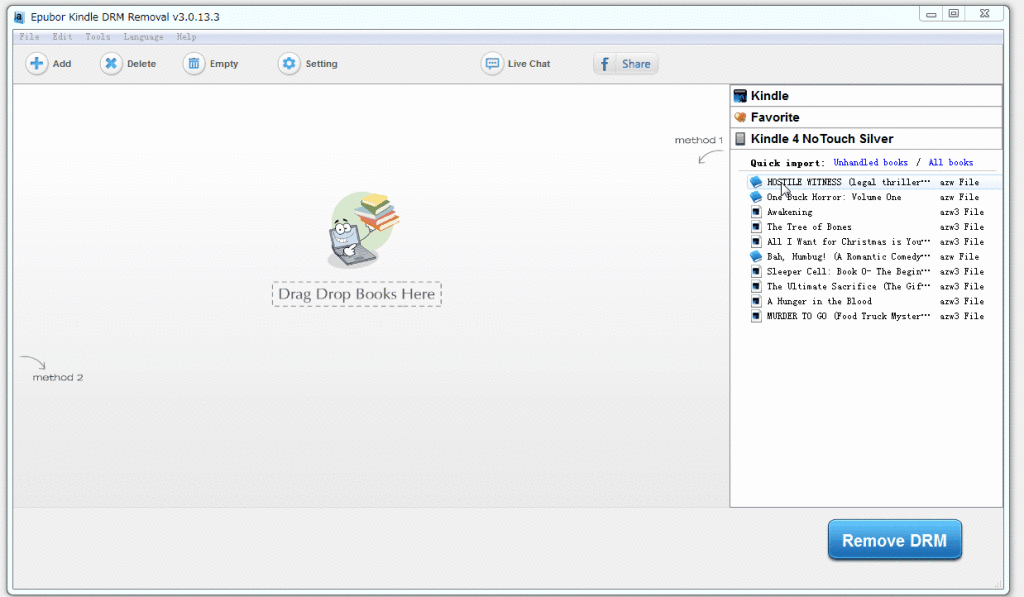1024x597 pixels.
Task: Expand the Favorite section header
Action: coord(866,118)
